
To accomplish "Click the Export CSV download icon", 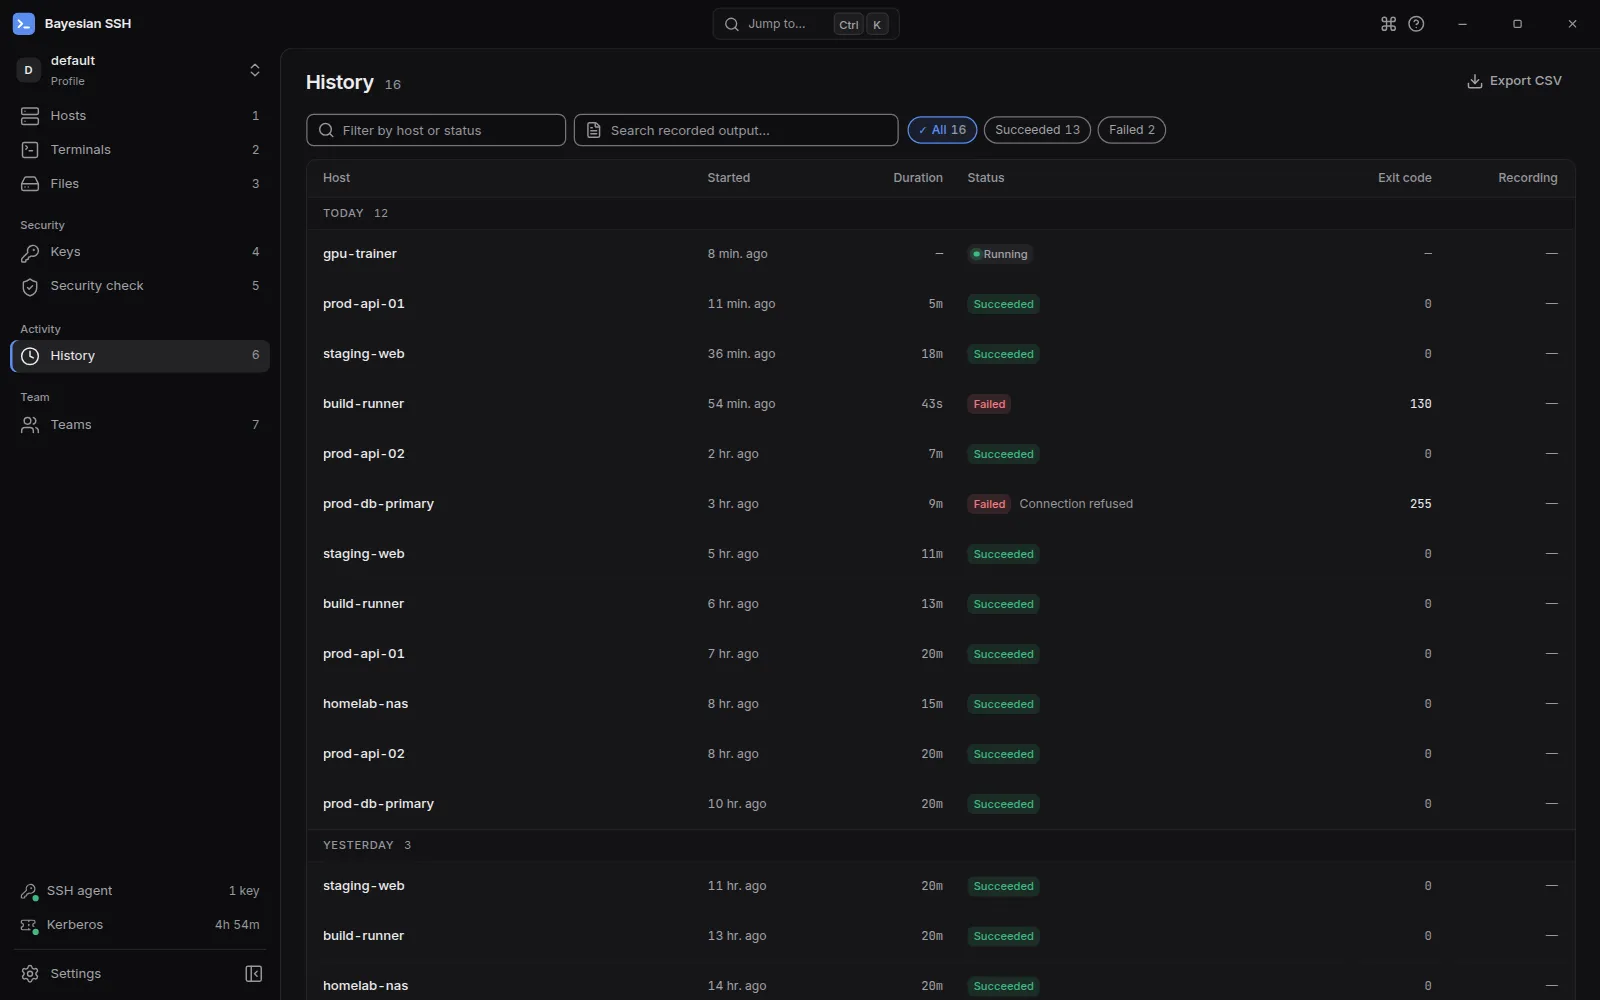I will pos(1474,81).
